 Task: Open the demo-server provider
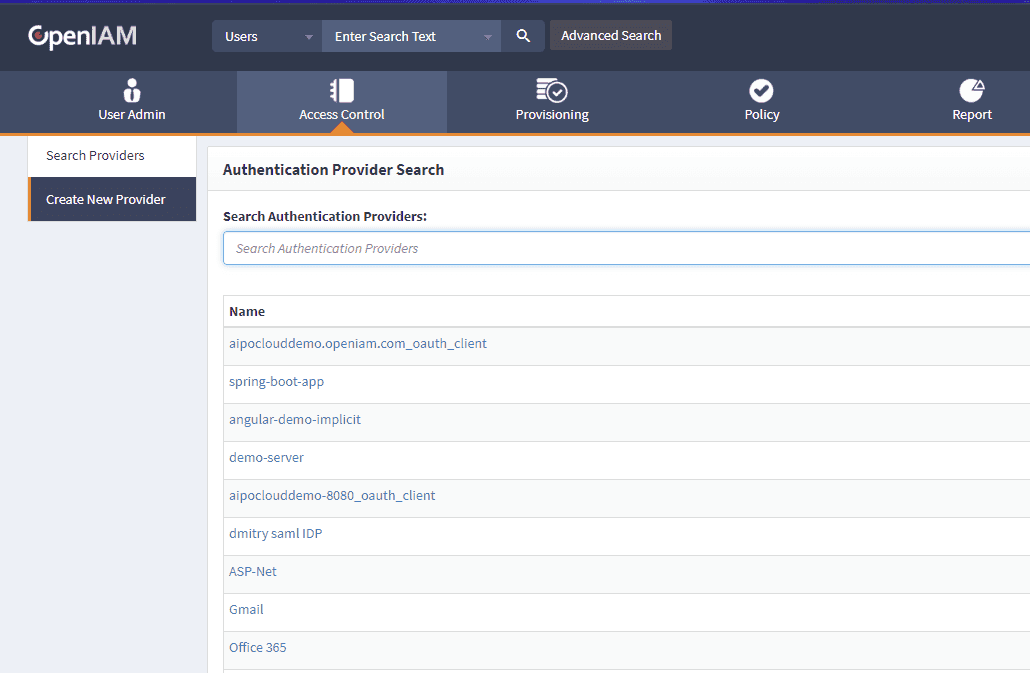click(266, 458)
